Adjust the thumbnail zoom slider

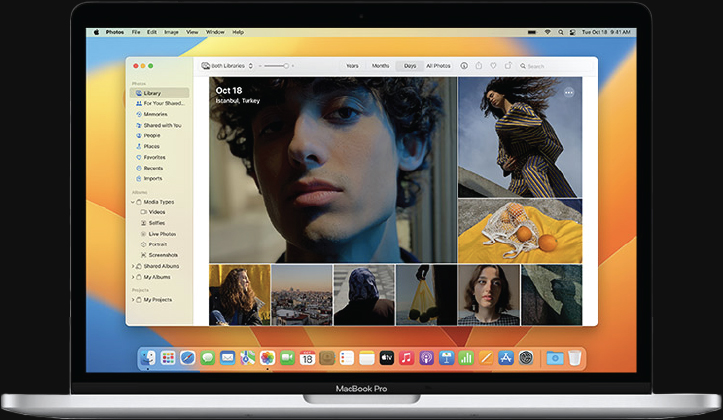point(276,66)
